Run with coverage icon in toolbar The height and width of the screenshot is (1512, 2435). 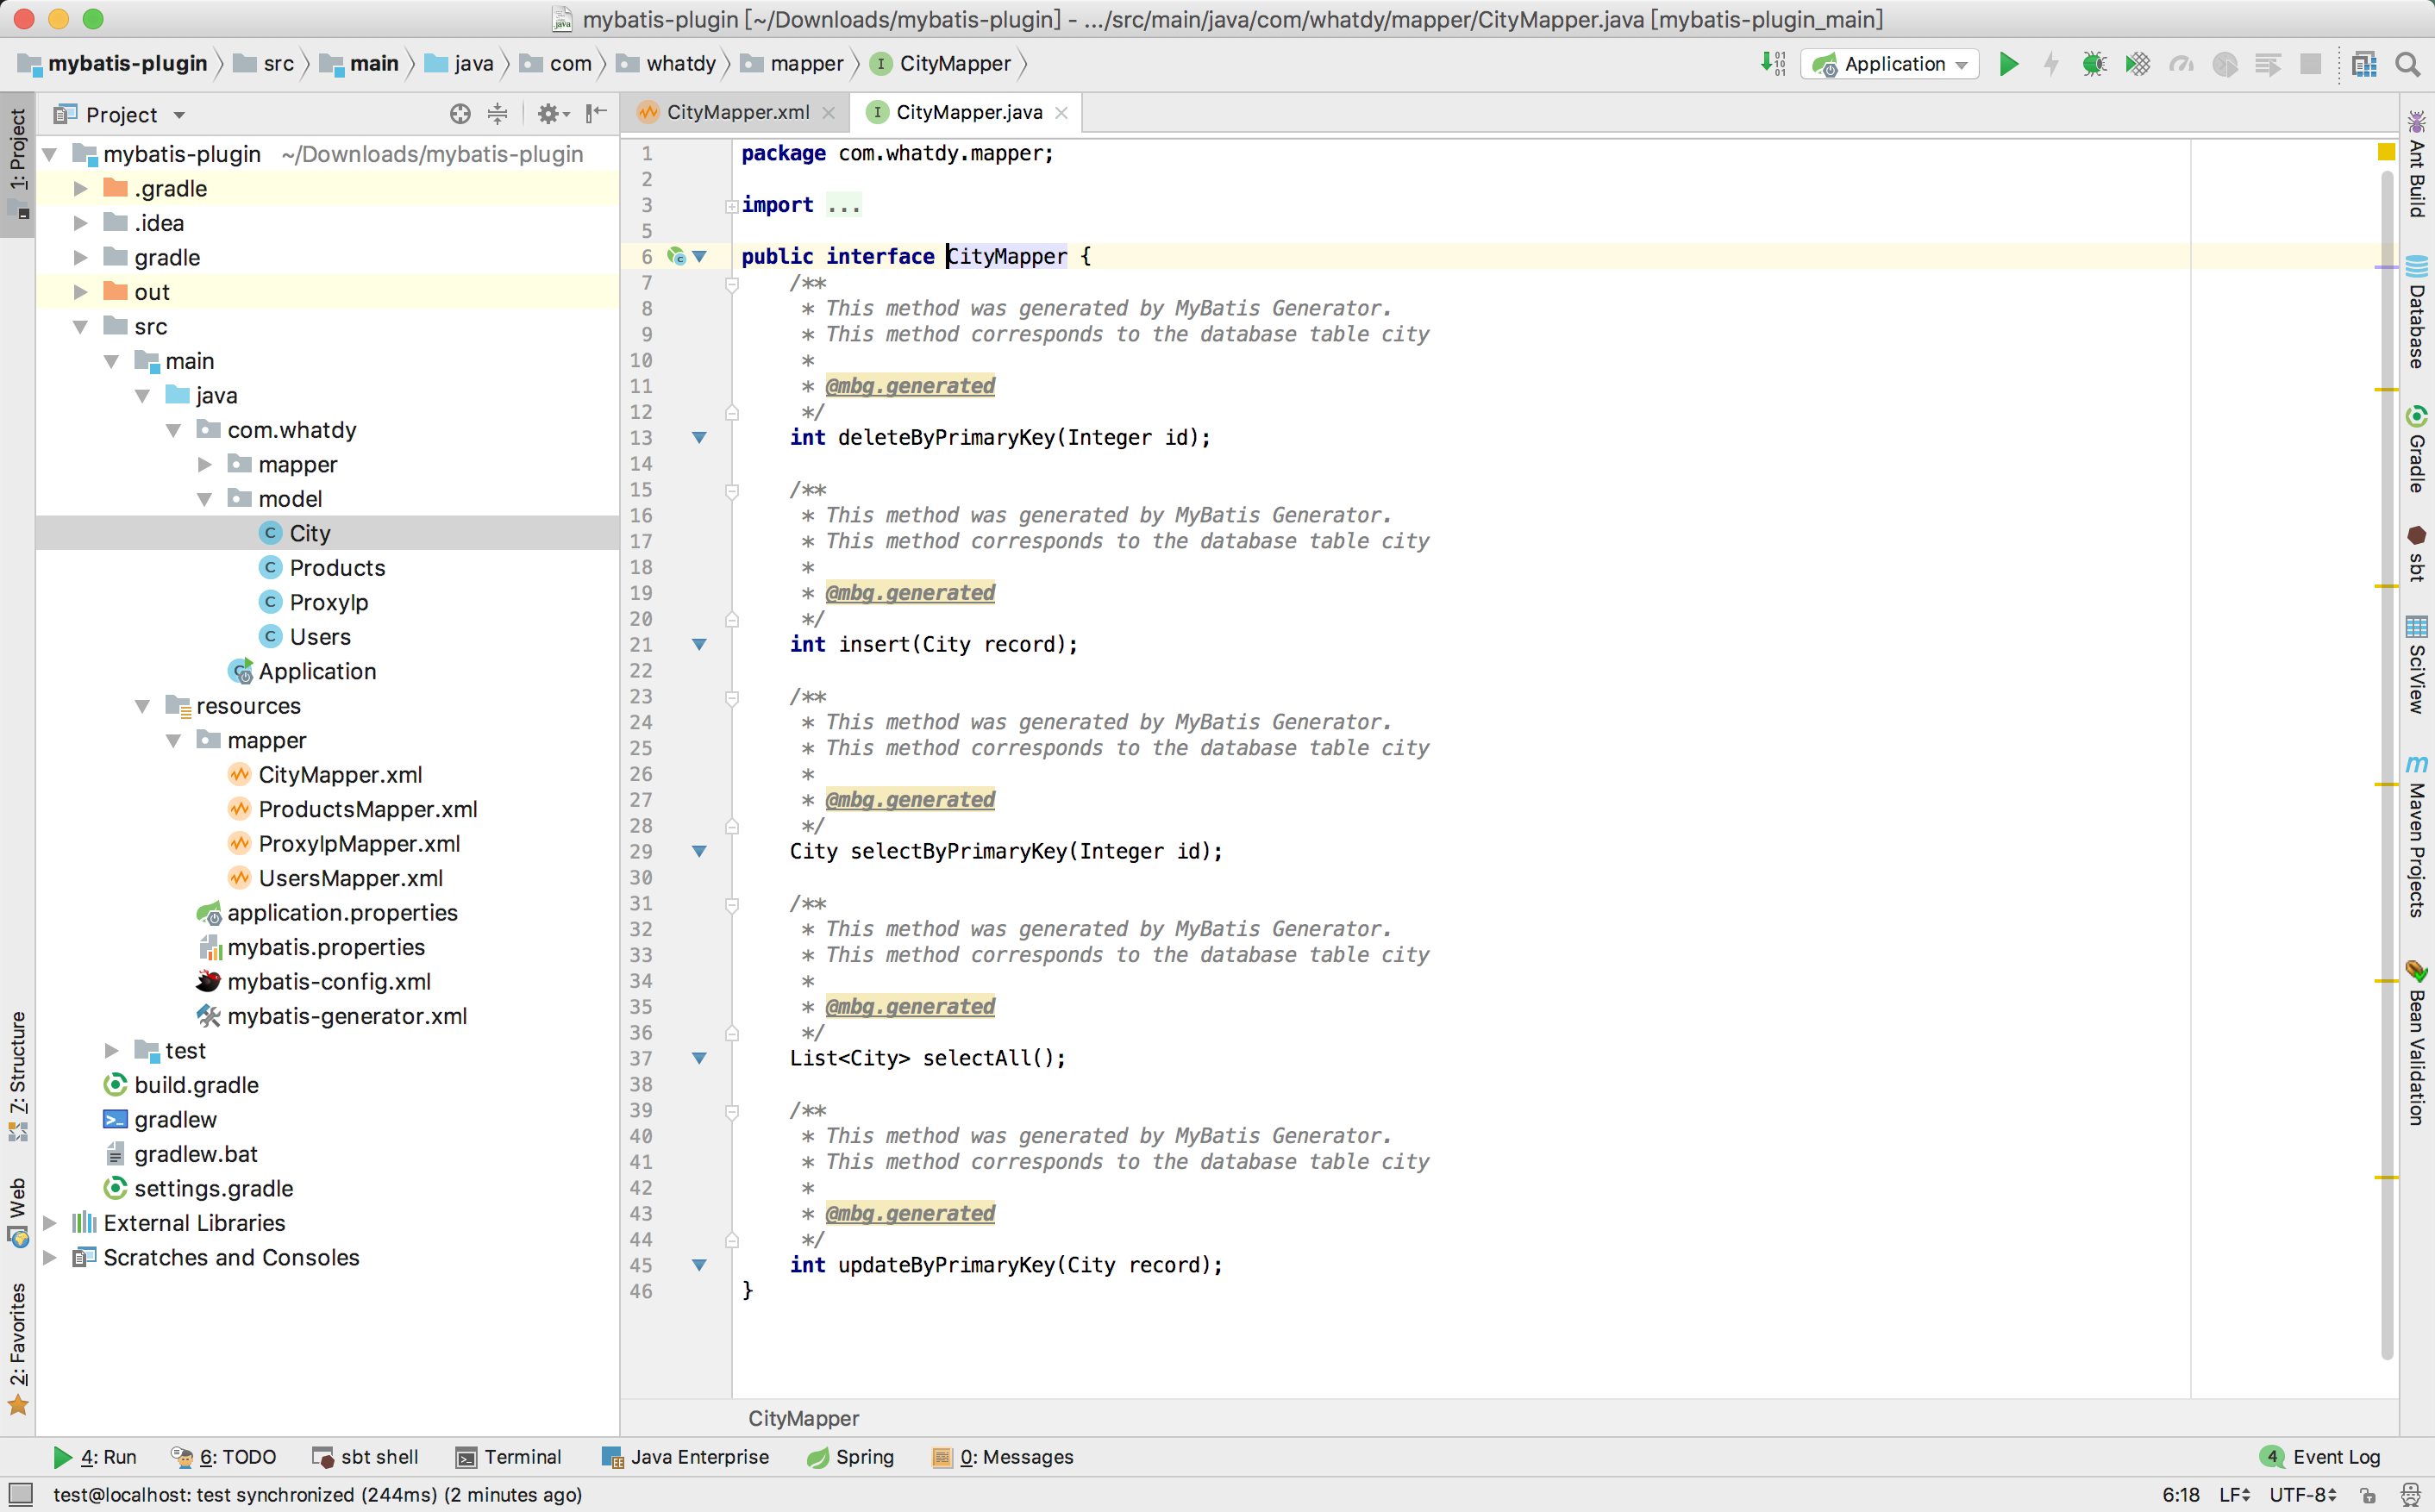(x=2137, y=64)
